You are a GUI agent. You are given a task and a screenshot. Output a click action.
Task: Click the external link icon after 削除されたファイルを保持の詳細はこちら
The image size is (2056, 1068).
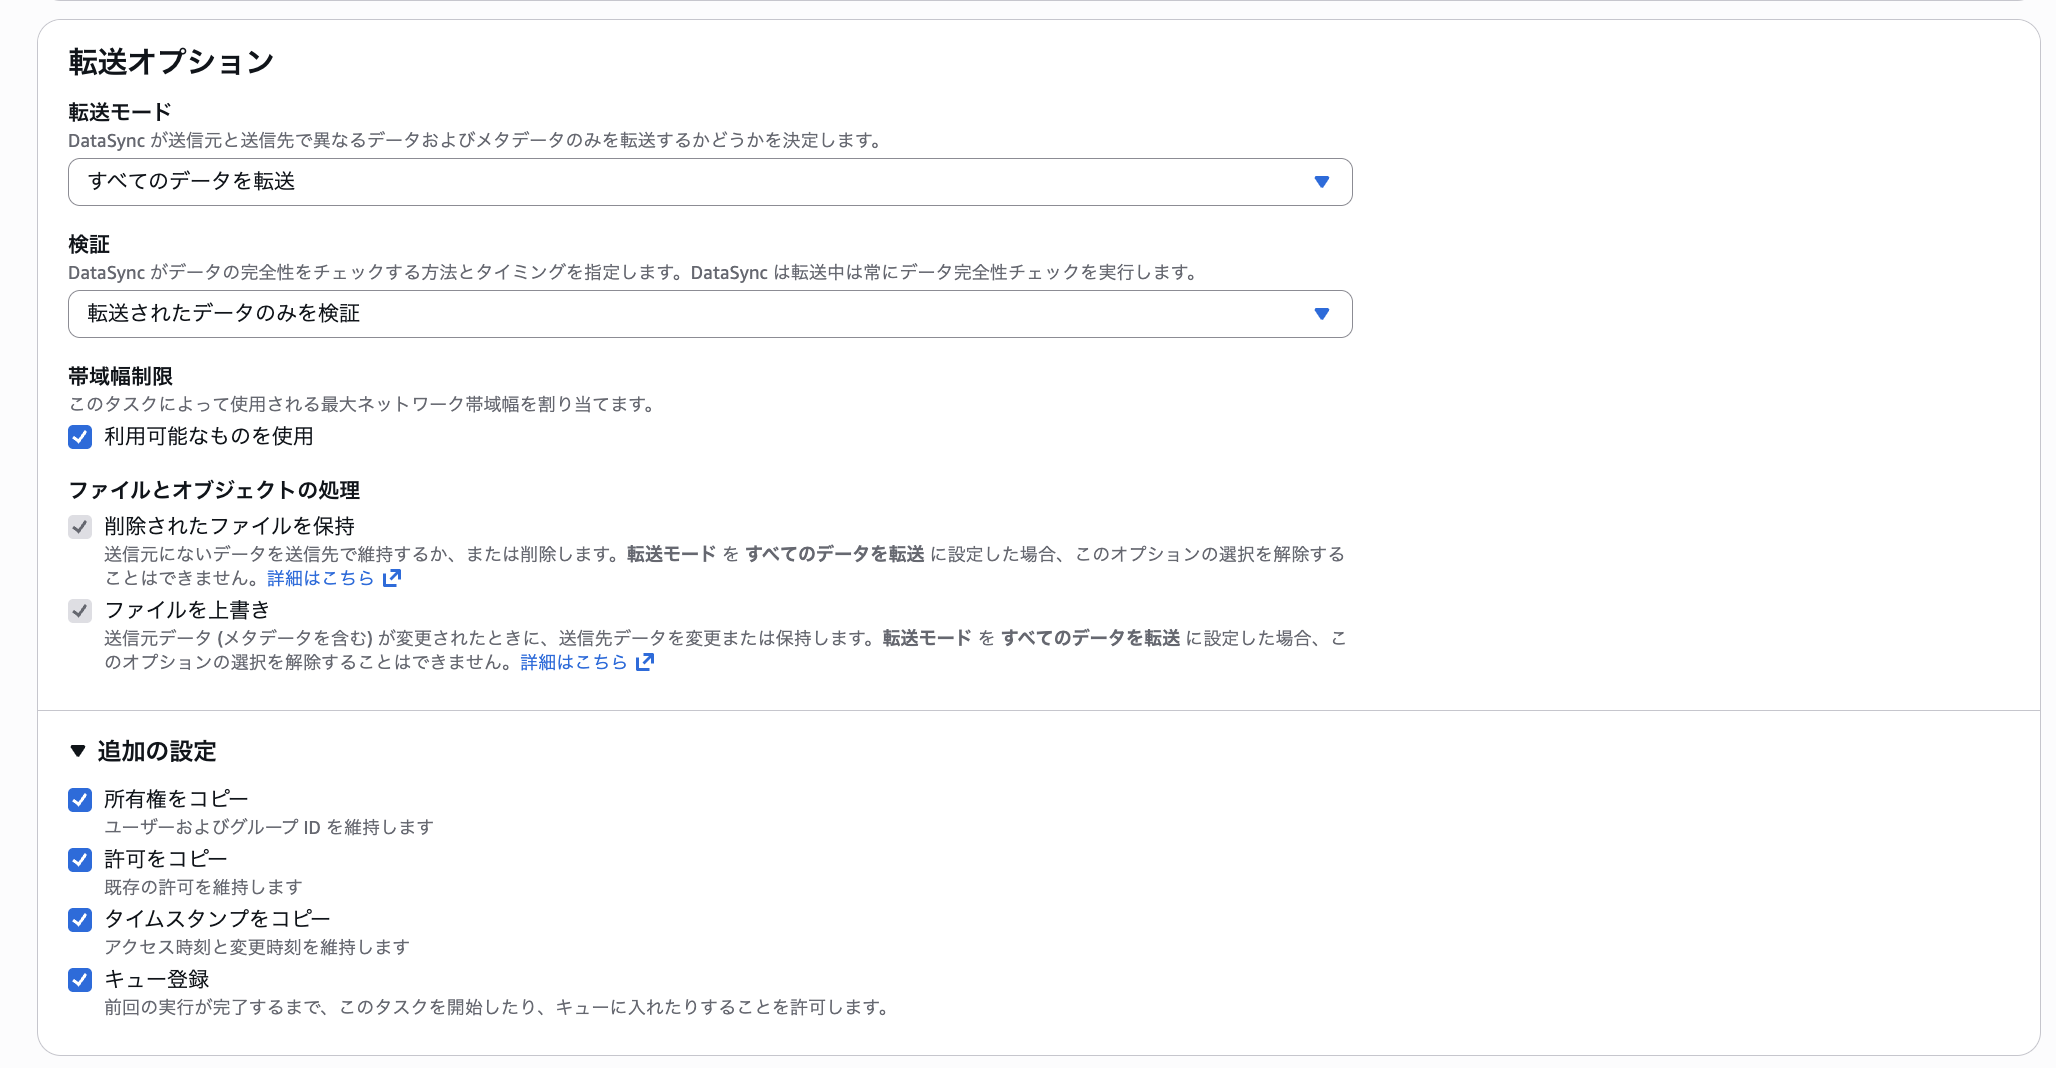(391, 578)
